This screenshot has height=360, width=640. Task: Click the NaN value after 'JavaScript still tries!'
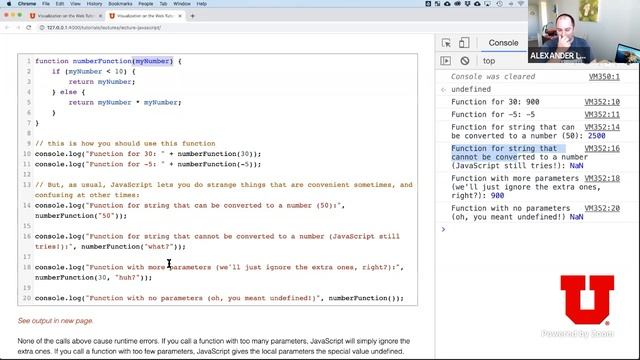[x=576, y=166]
